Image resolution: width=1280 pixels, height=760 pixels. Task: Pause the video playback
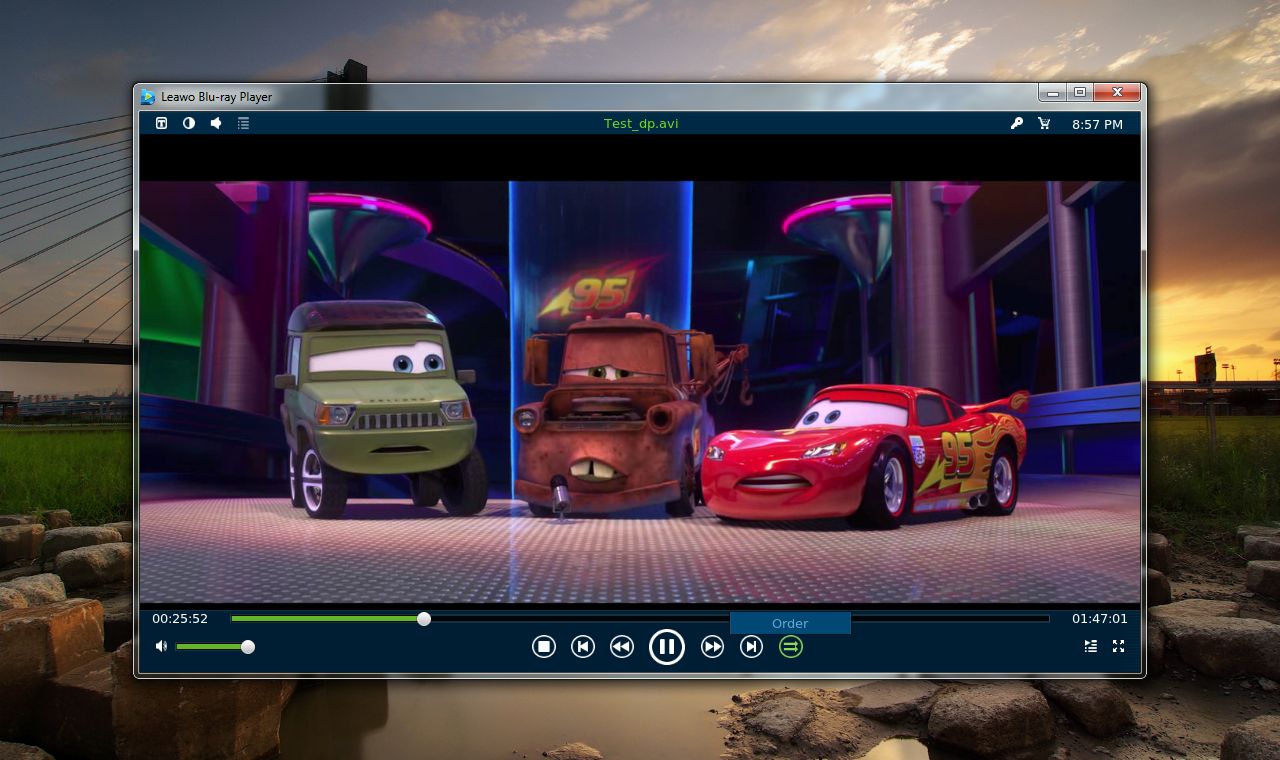pyautogui.click(x=667, y=647)
